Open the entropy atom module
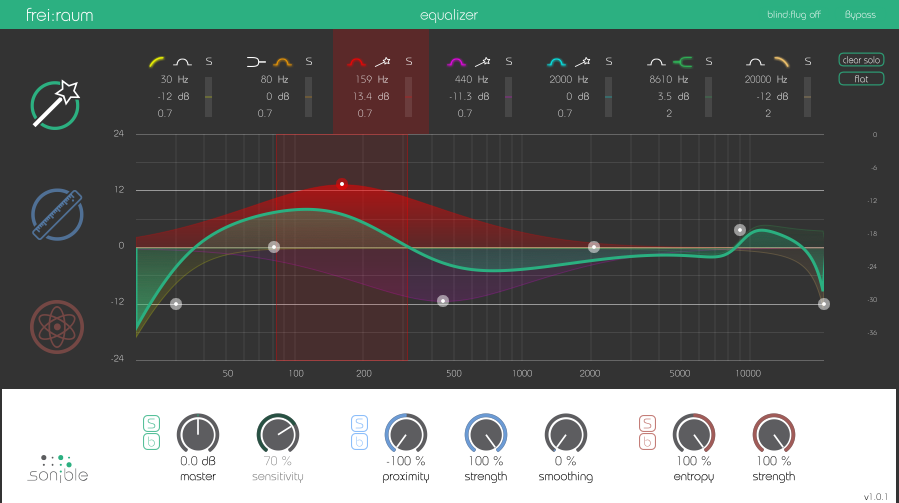This screenshot has height=503, width=899. pyautogui.click(x=57, y=327)
